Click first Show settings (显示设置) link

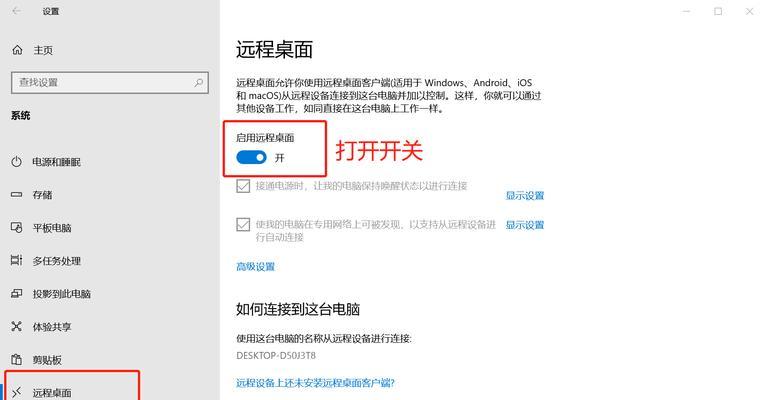(x=525, y=196)
